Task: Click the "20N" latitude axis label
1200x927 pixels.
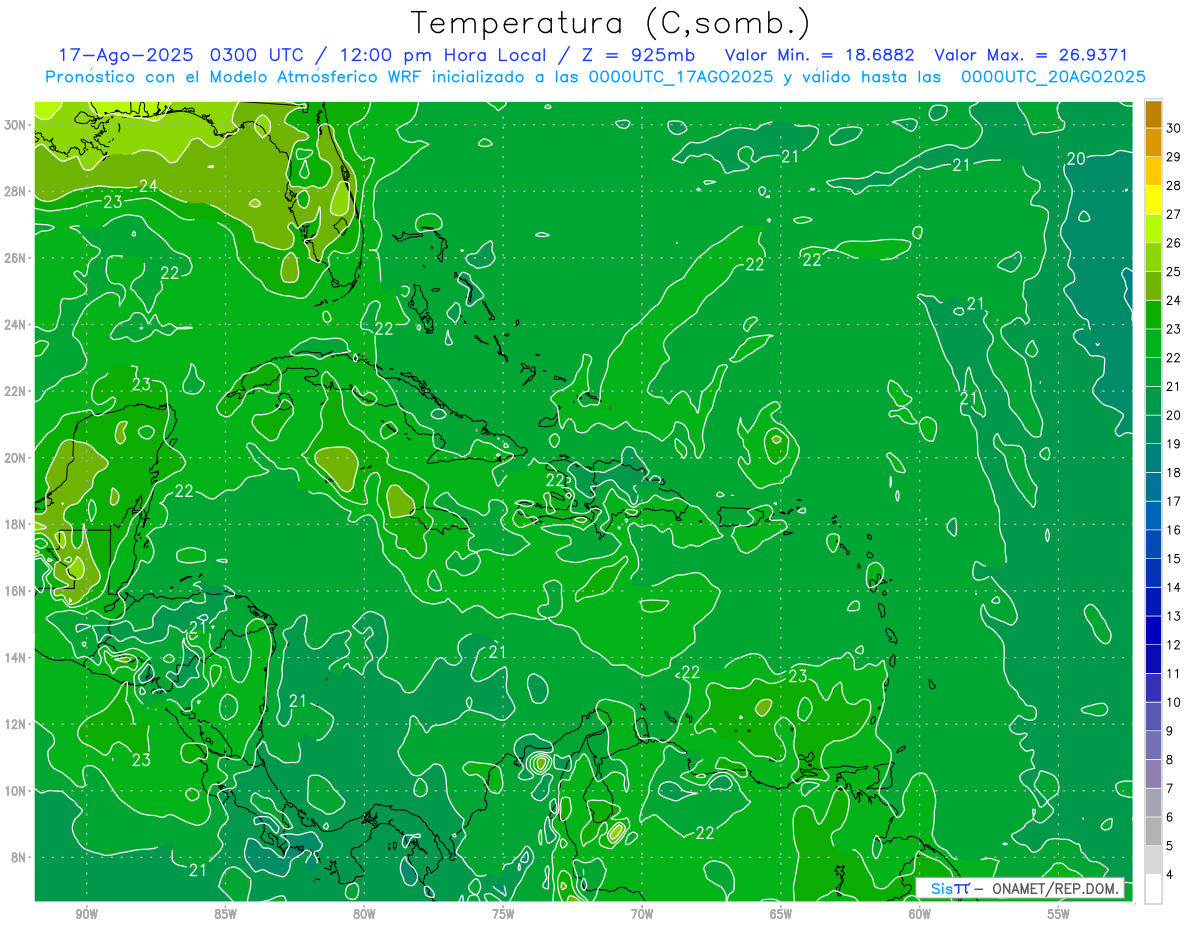Action: (x=17, y=458)
